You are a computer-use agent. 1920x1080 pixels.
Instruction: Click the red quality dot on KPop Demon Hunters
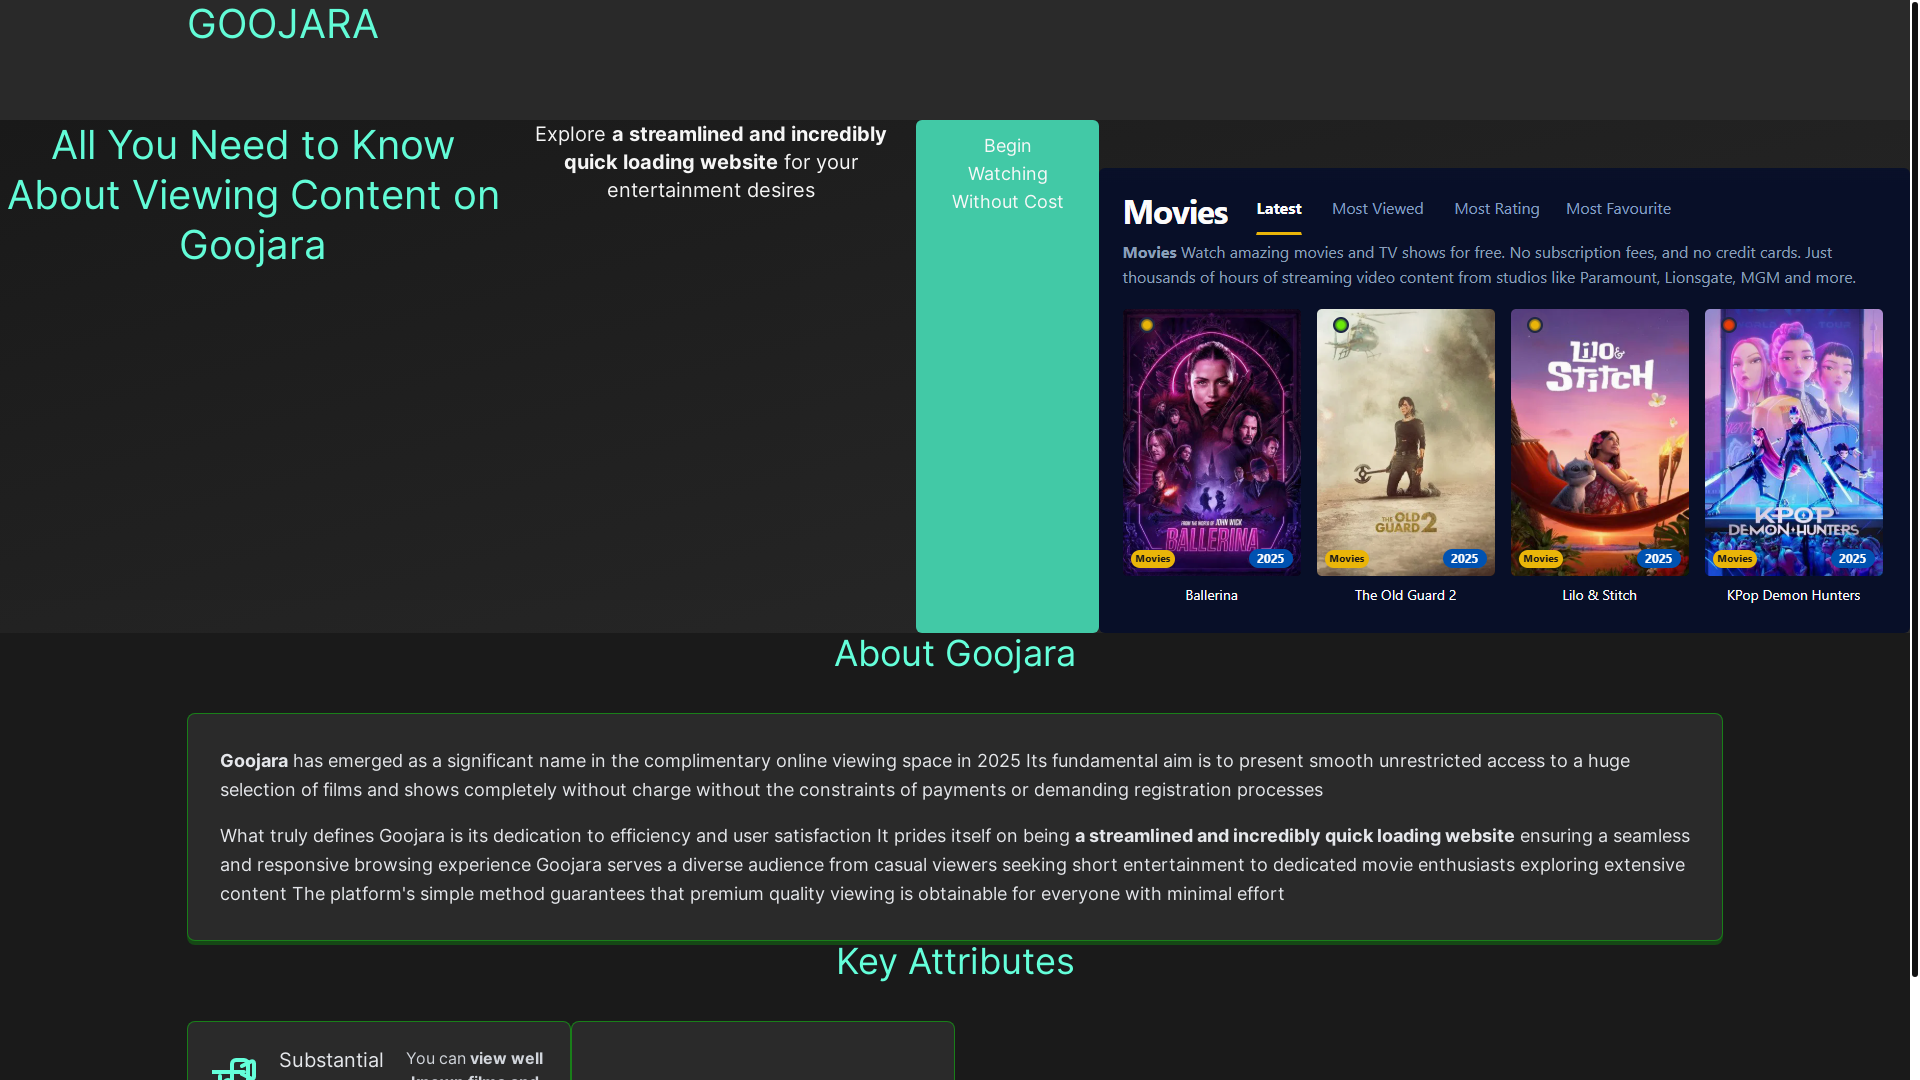(x=1729, y=325)
